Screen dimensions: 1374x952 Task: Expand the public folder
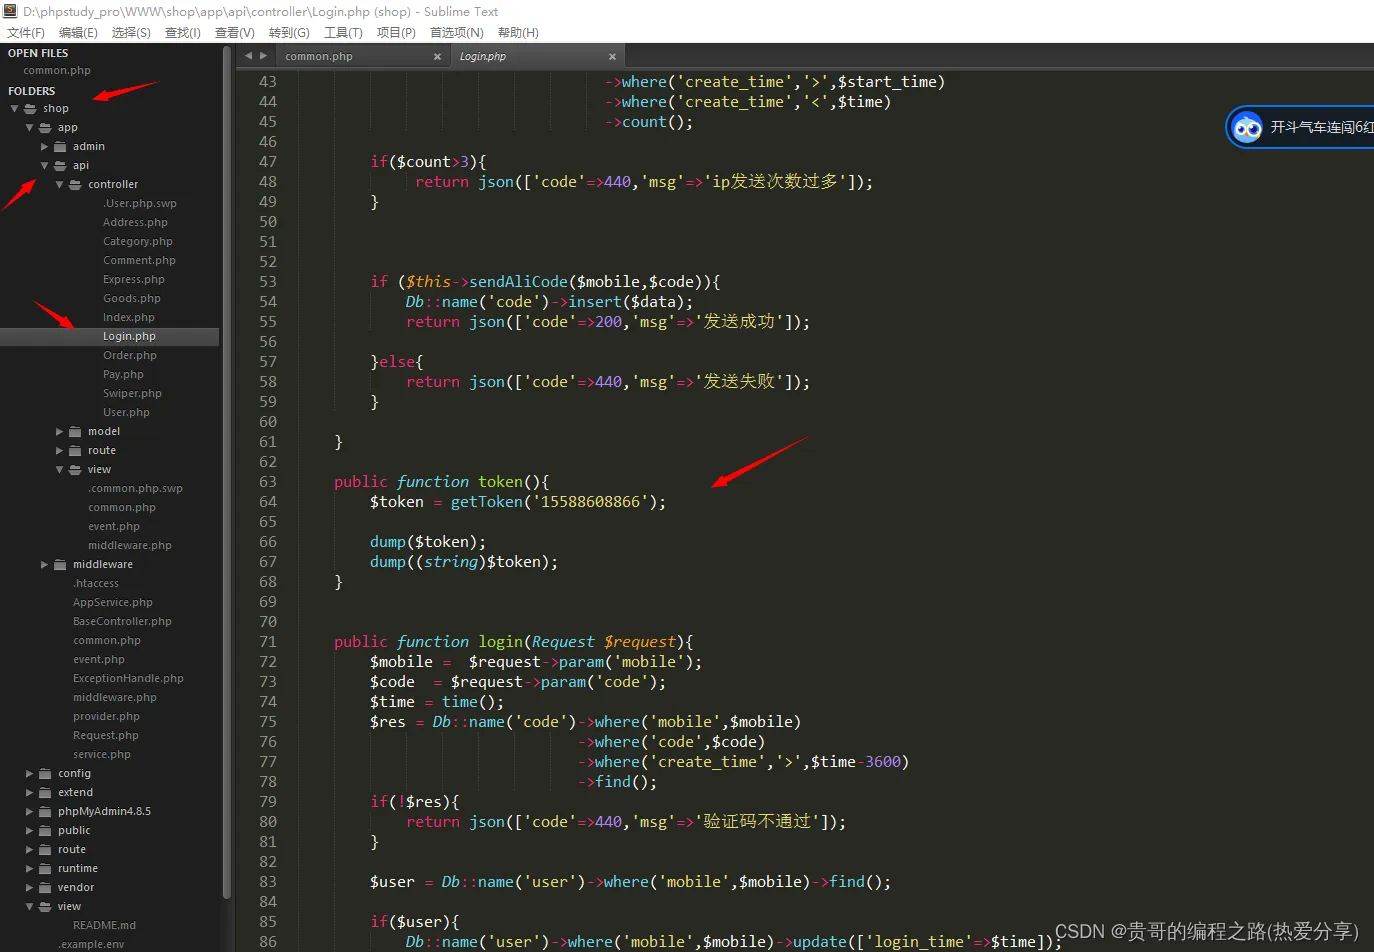[x=29, y=830]
